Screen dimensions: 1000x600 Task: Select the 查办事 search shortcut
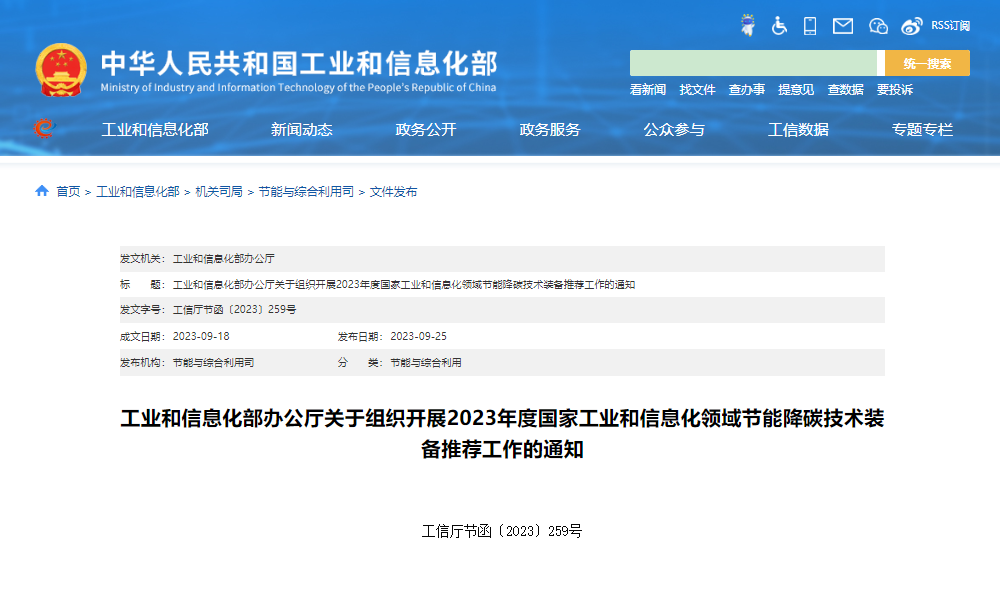tap(747, 90)
